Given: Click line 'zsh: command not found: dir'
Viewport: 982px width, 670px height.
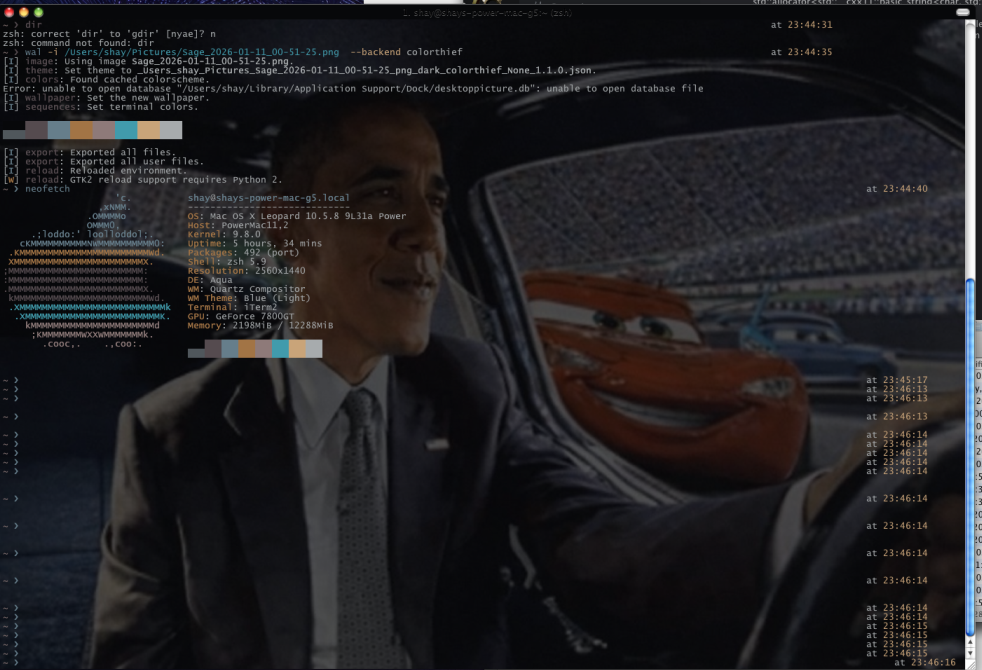Looking at the screenshot, I should tap(78, 43).
